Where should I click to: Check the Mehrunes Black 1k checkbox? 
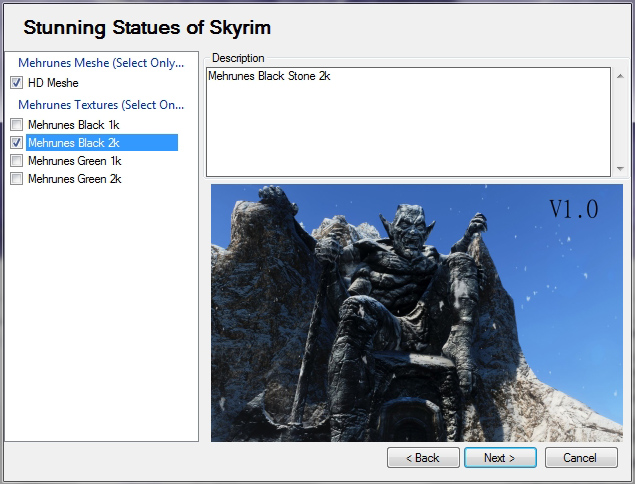17,125
